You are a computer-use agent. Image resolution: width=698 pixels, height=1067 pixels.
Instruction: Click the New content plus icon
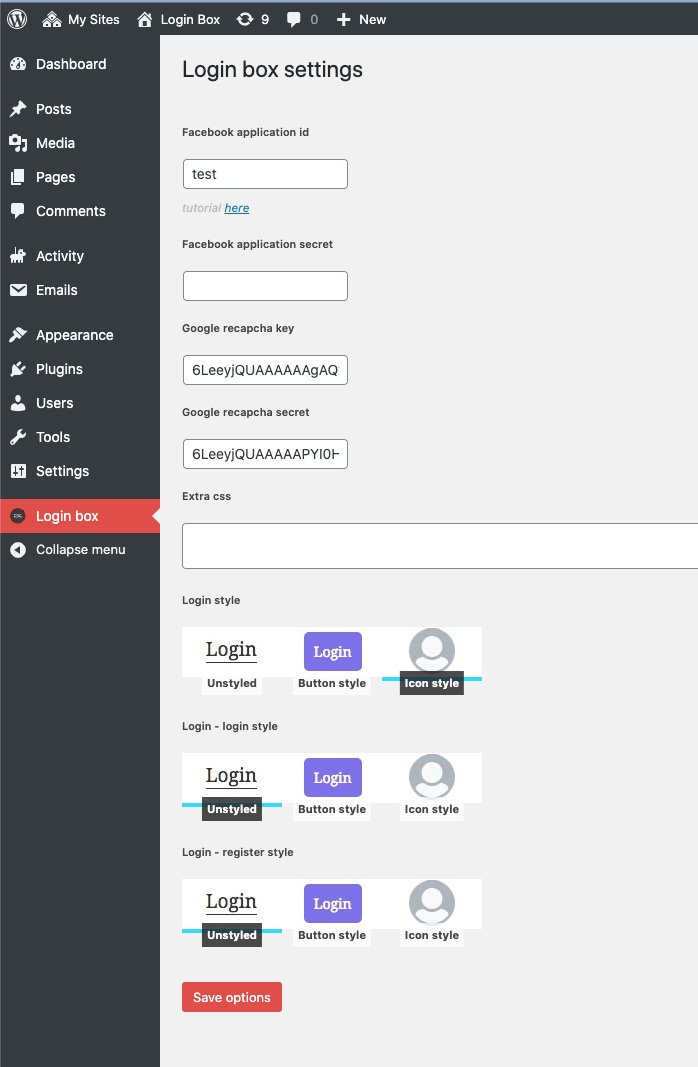pyautogui.click(x=343, y=19)
